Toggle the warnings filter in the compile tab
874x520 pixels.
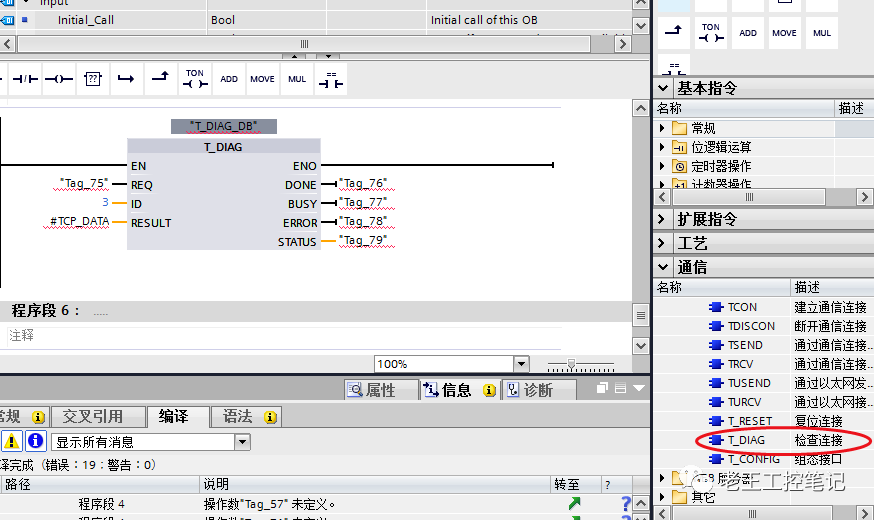[x=11, y=441]
